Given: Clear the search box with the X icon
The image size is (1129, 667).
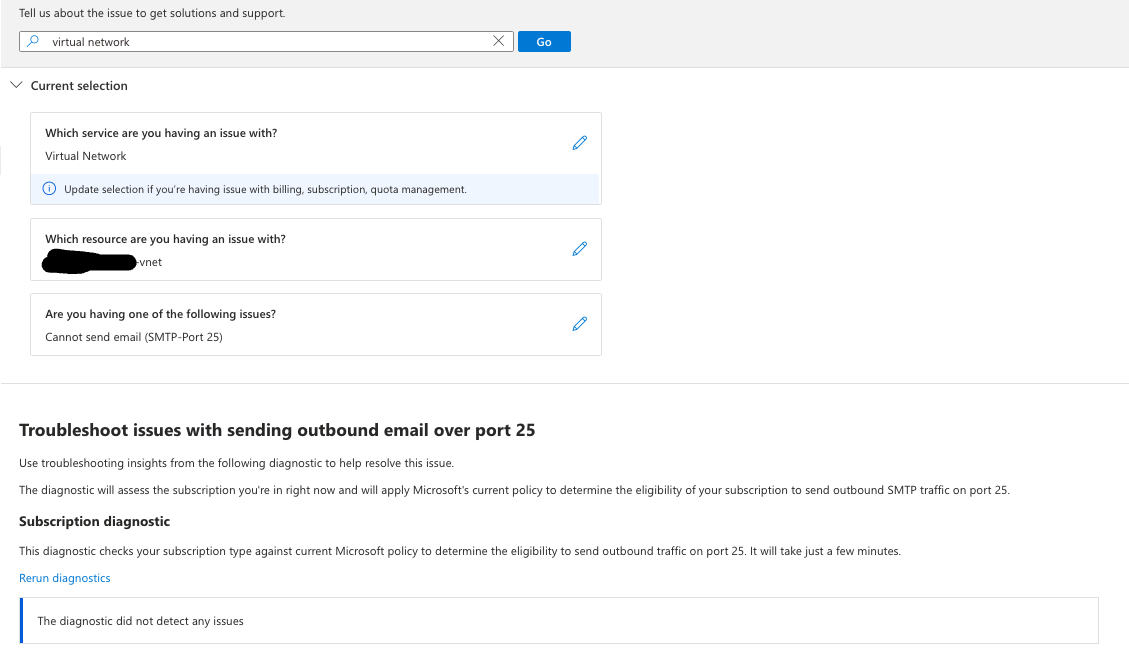Looking at the screenshot, I should pos(499,42).
